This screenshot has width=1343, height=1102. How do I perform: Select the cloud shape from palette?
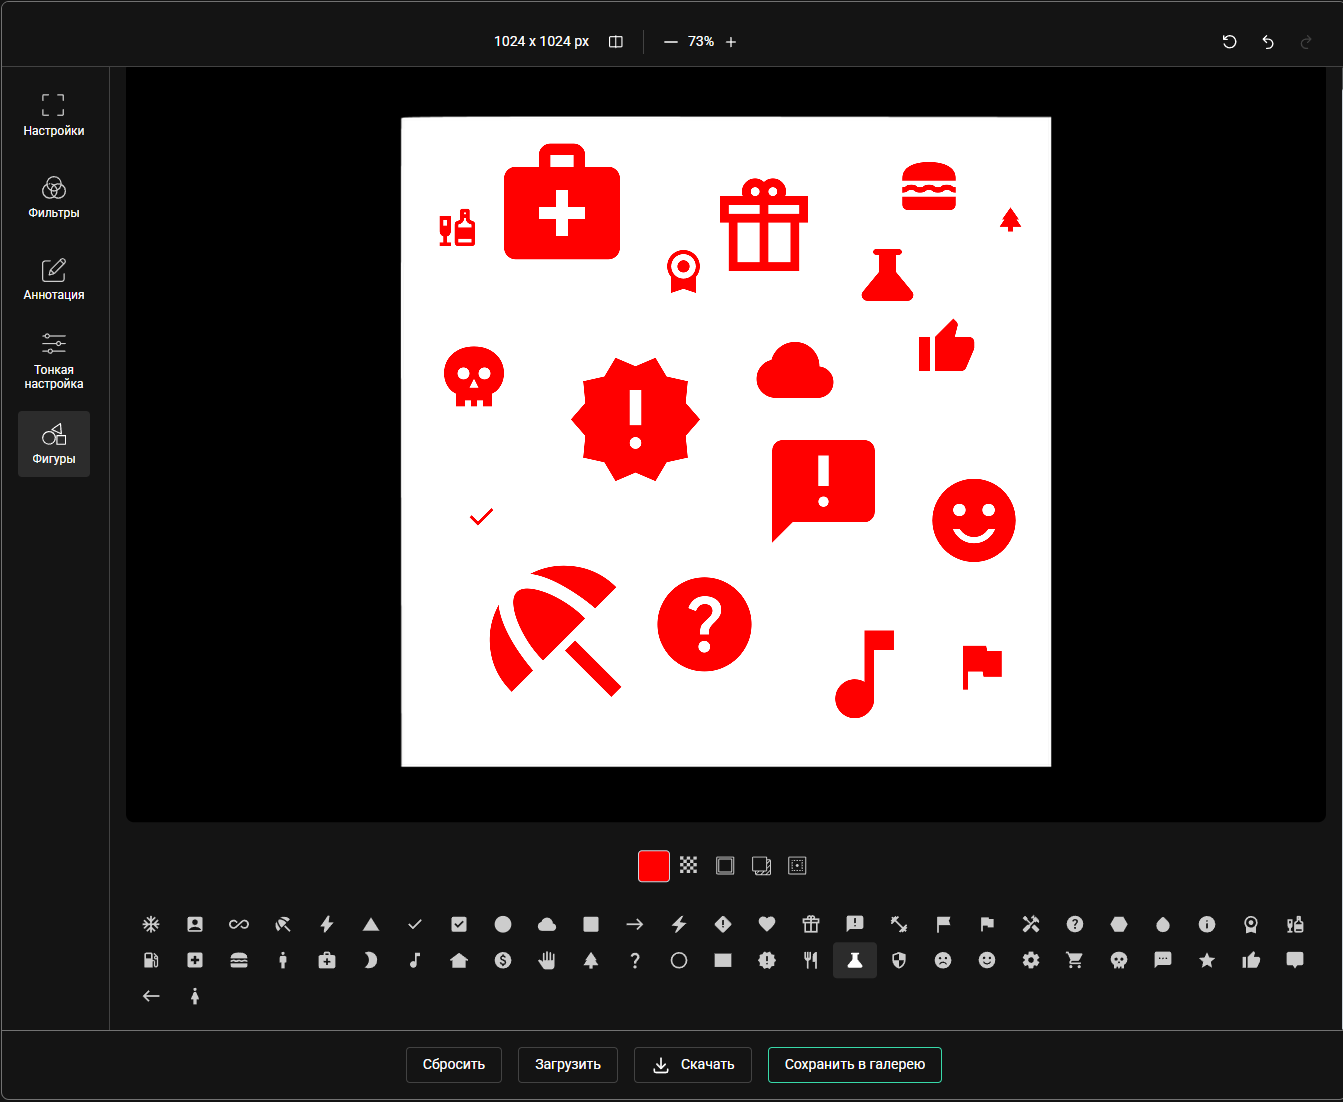[547, 924]
